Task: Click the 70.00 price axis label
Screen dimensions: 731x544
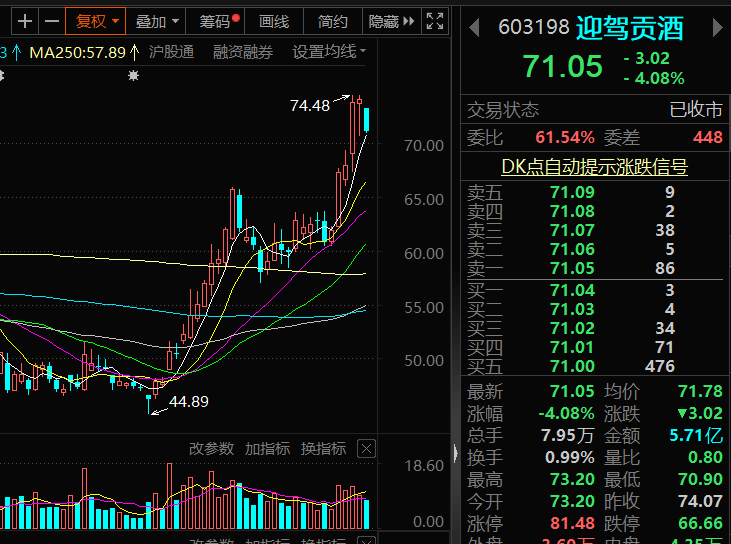Action: 424,146
